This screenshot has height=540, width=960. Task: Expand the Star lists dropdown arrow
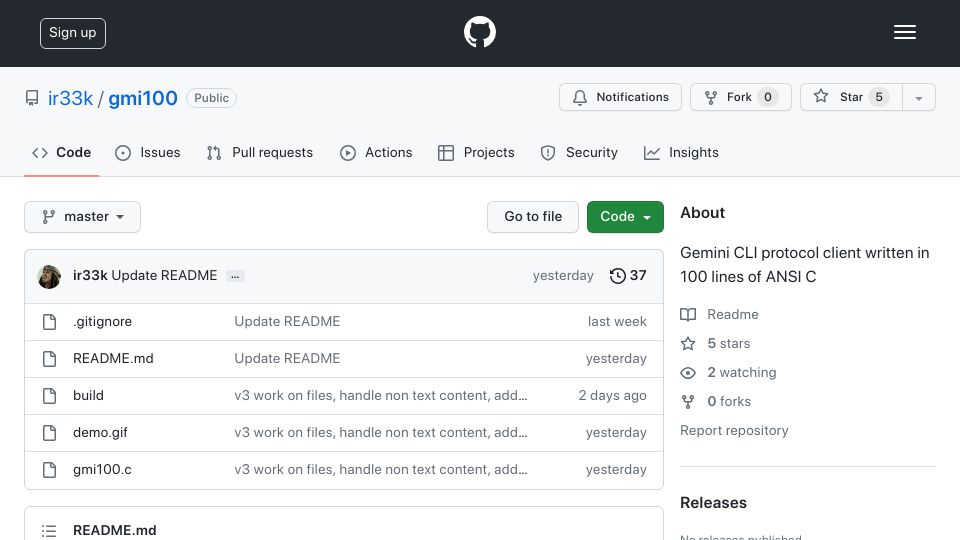[x=919, y=98]
